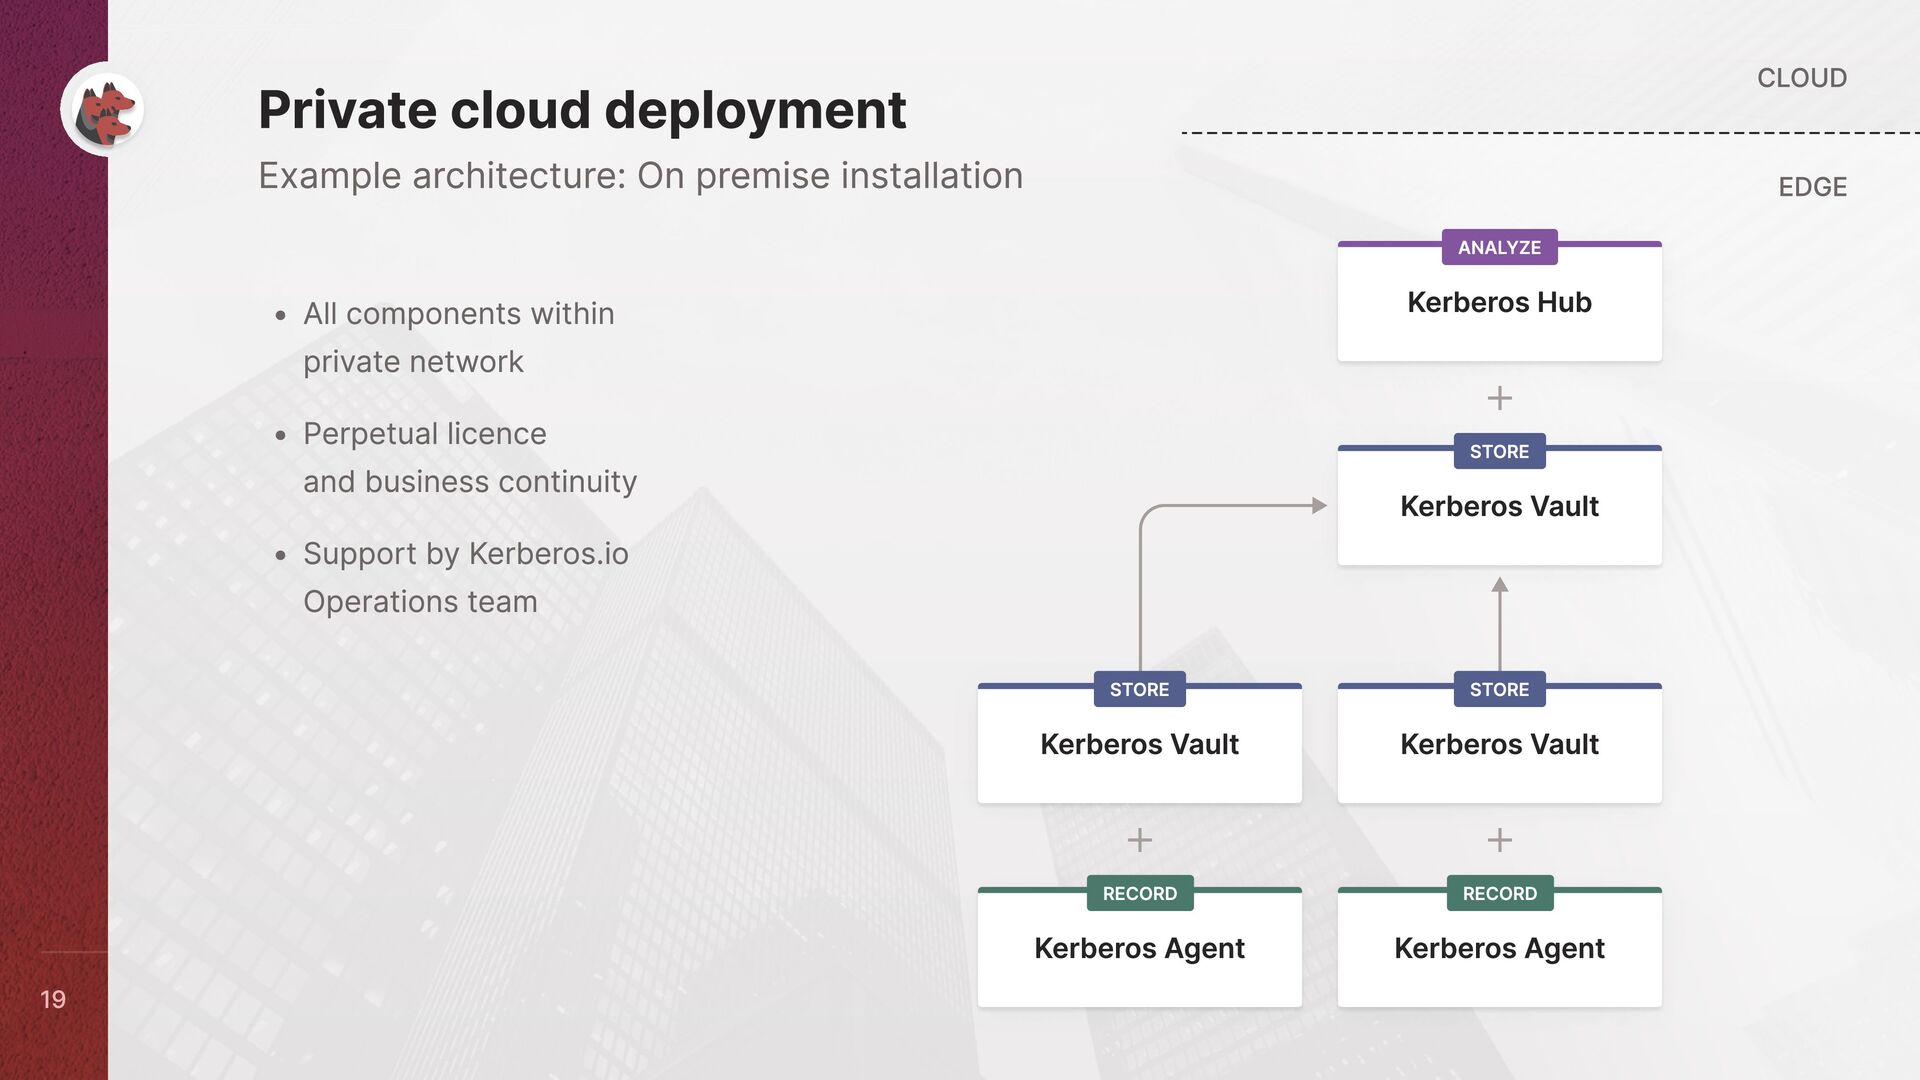This screenshot has height=1080, width=1920.
Task: Select the Private cloud deployment title
Action: [582, 110]
